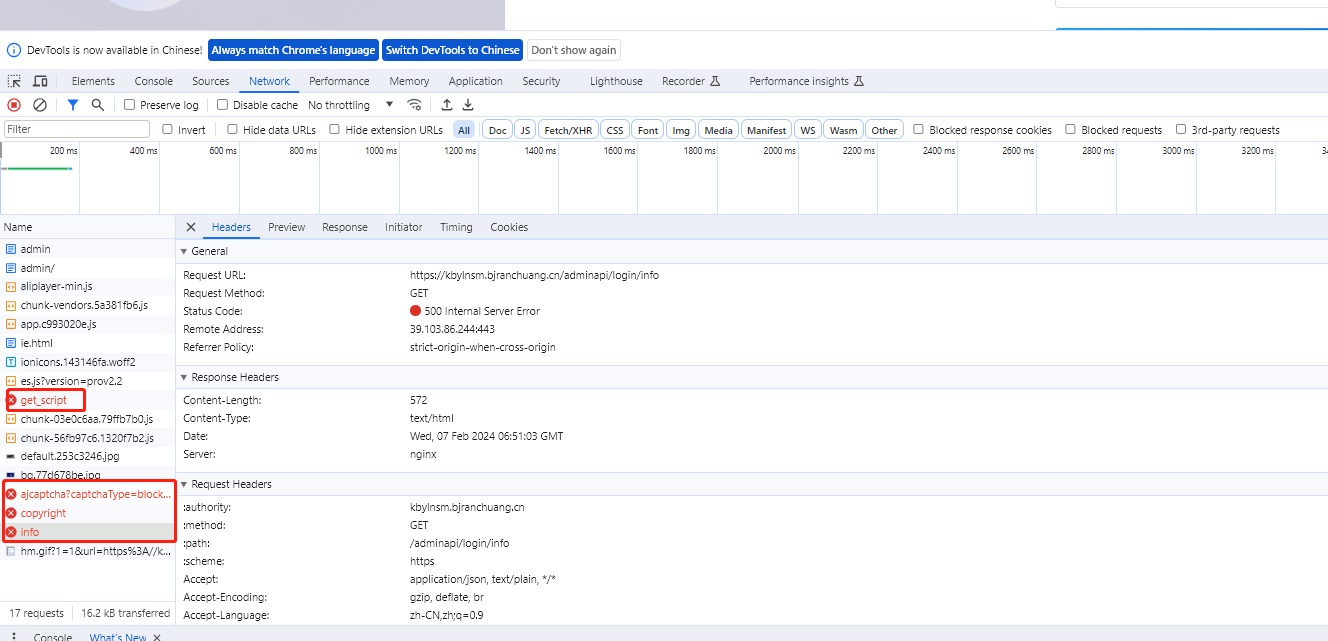Click Don't show again button
This screenshot has width=1328, height=641.
click(x=574, y=50)
